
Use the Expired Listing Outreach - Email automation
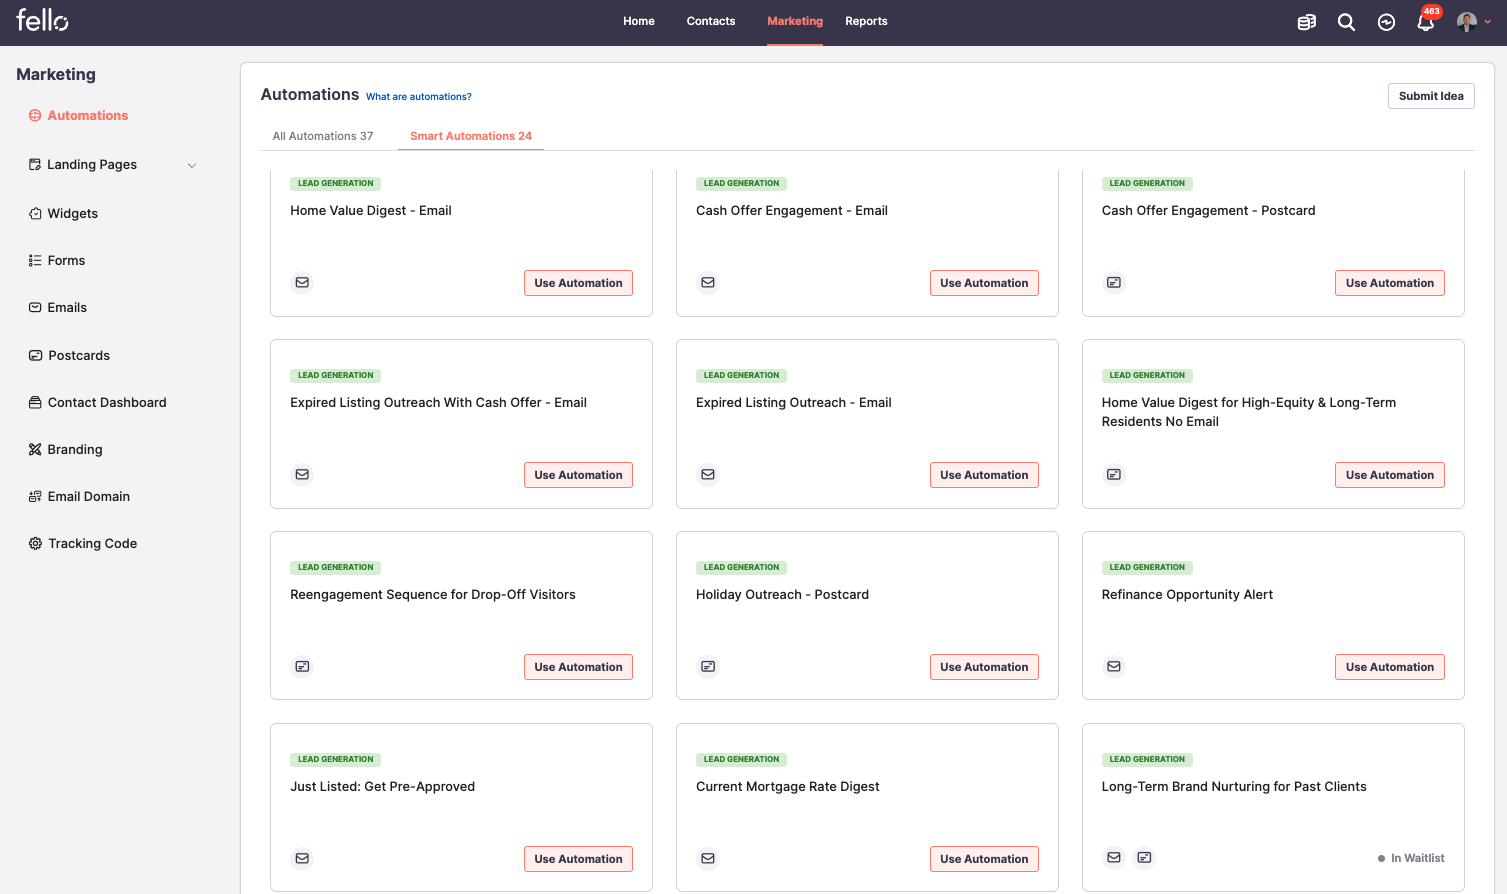click(984, 475)
